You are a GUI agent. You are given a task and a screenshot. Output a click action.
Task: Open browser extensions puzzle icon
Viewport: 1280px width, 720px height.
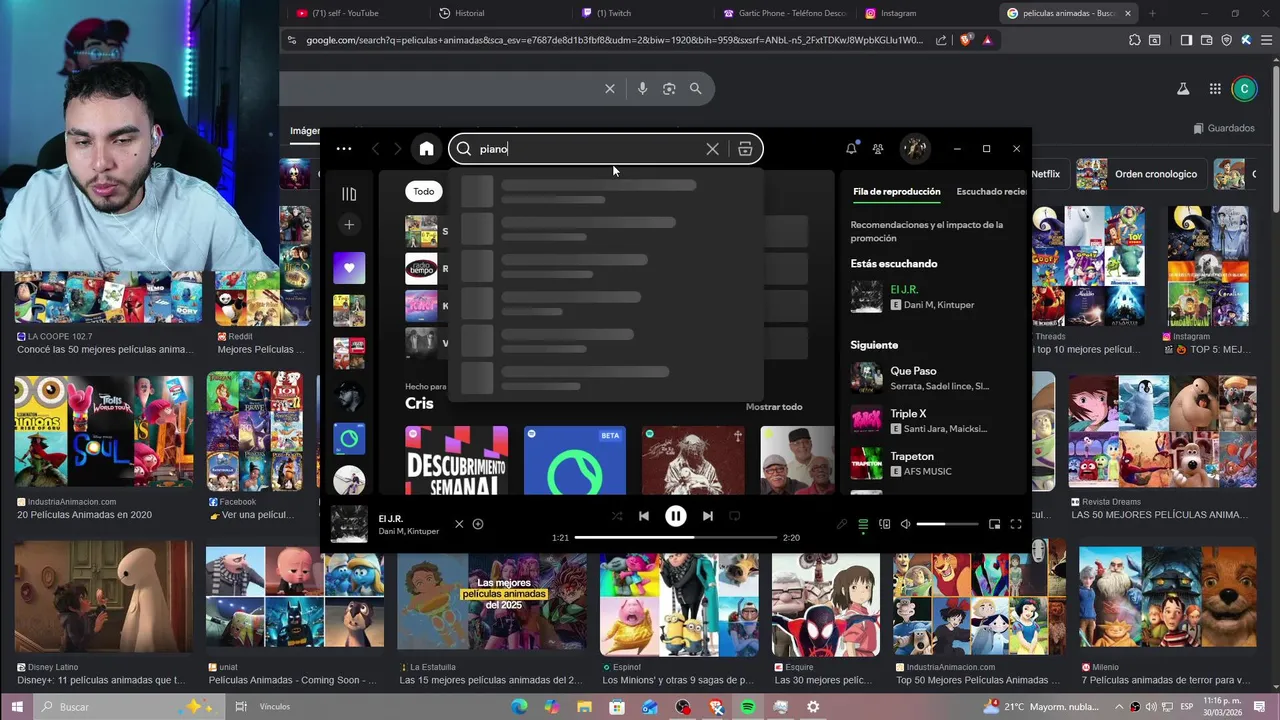pos(1134,40)
